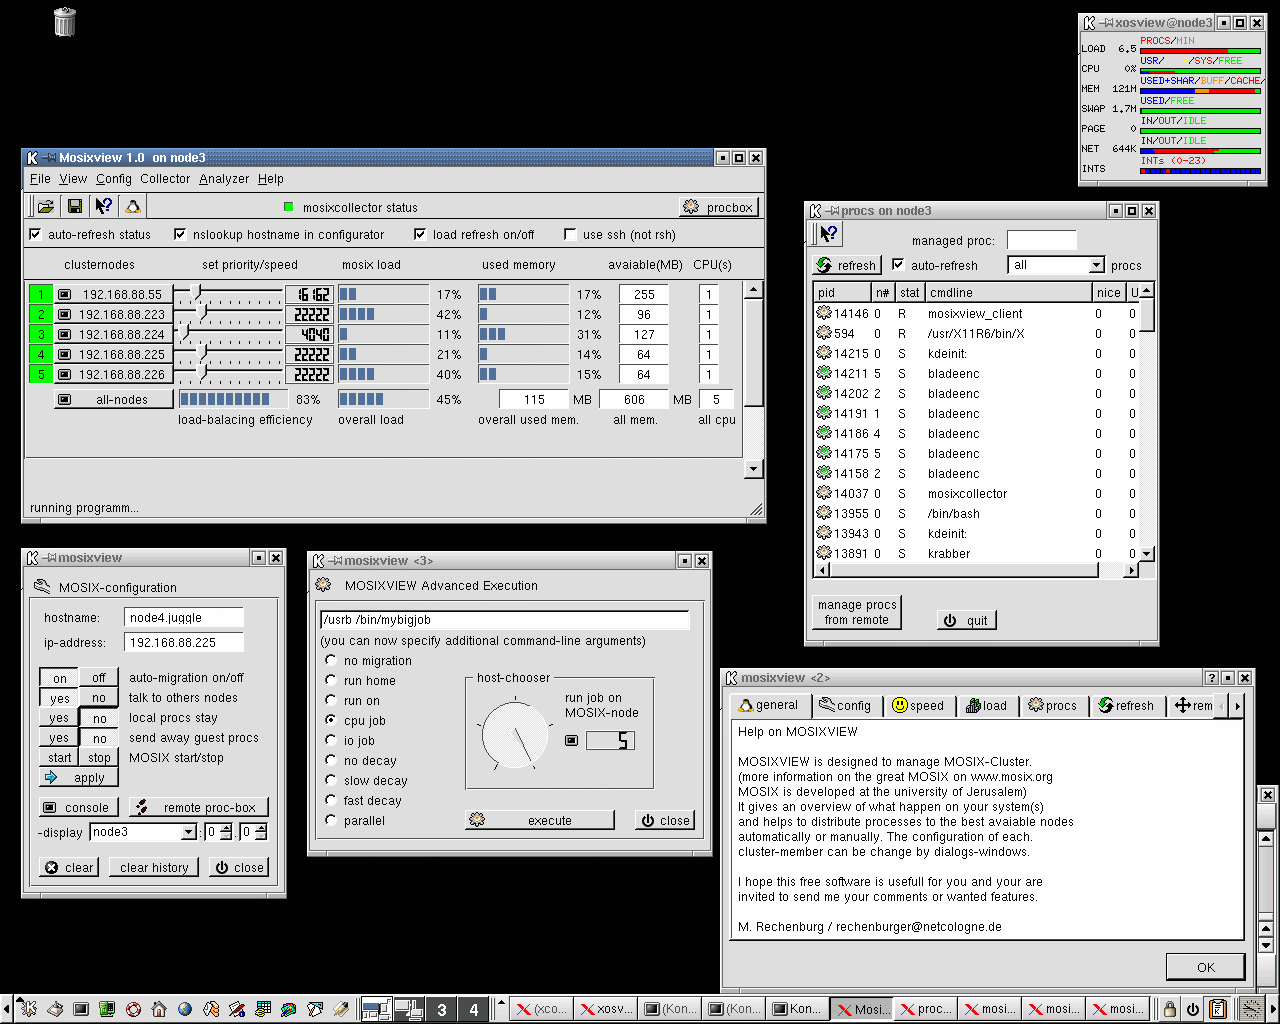Image resolution: width=1280 pixels, height=1024 pixels.
Task: Click the hostname field node4.juggle
Action: point(184,617)
